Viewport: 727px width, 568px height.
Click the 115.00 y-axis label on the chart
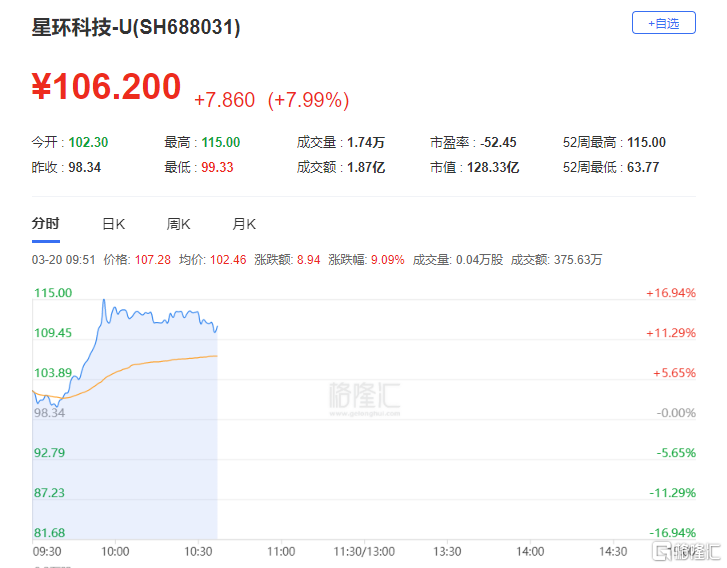click(53, 293)
